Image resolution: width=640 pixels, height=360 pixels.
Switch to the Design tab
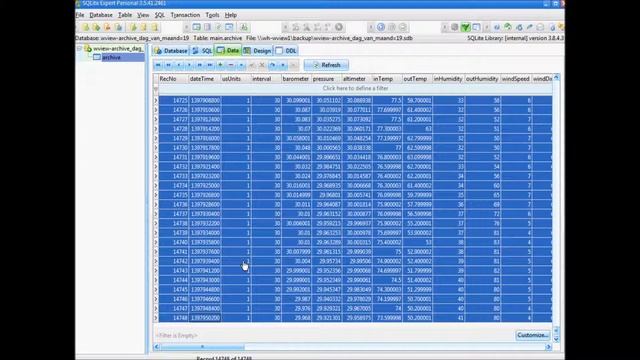[x=257, y=51]
